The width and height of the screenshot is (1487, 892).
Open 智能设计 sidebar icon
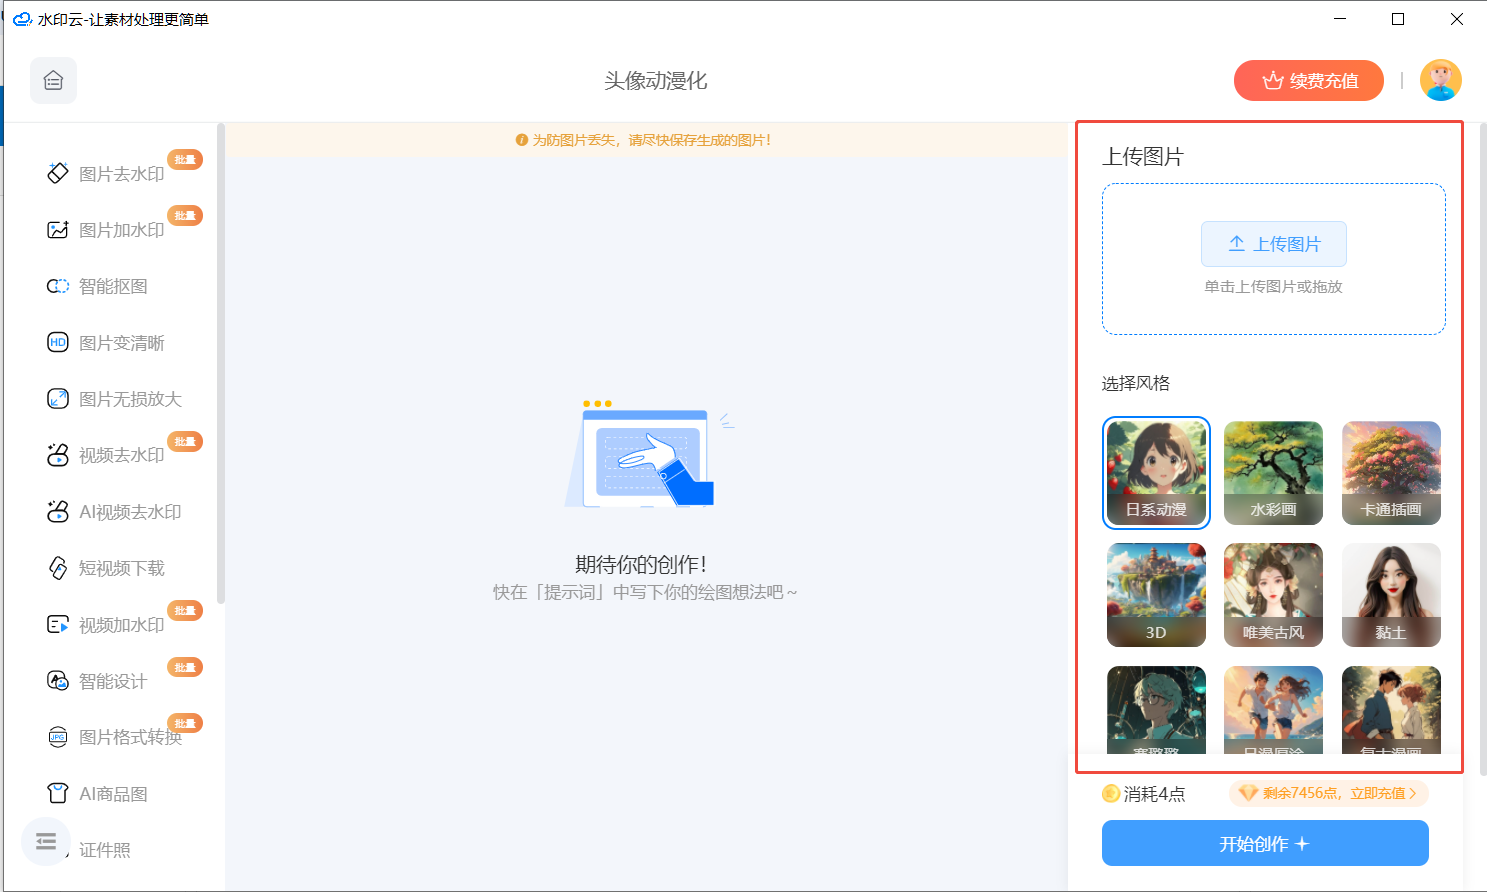tap(58, 680)
